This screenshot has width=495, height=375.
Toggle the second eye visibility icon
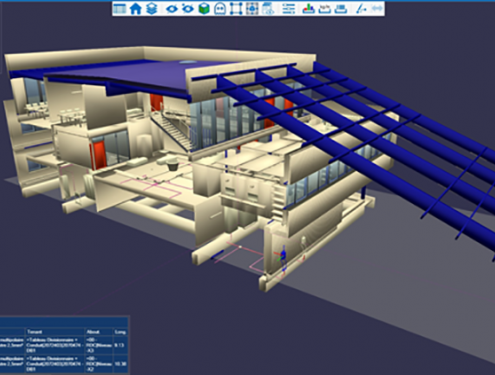click(188, 9)
